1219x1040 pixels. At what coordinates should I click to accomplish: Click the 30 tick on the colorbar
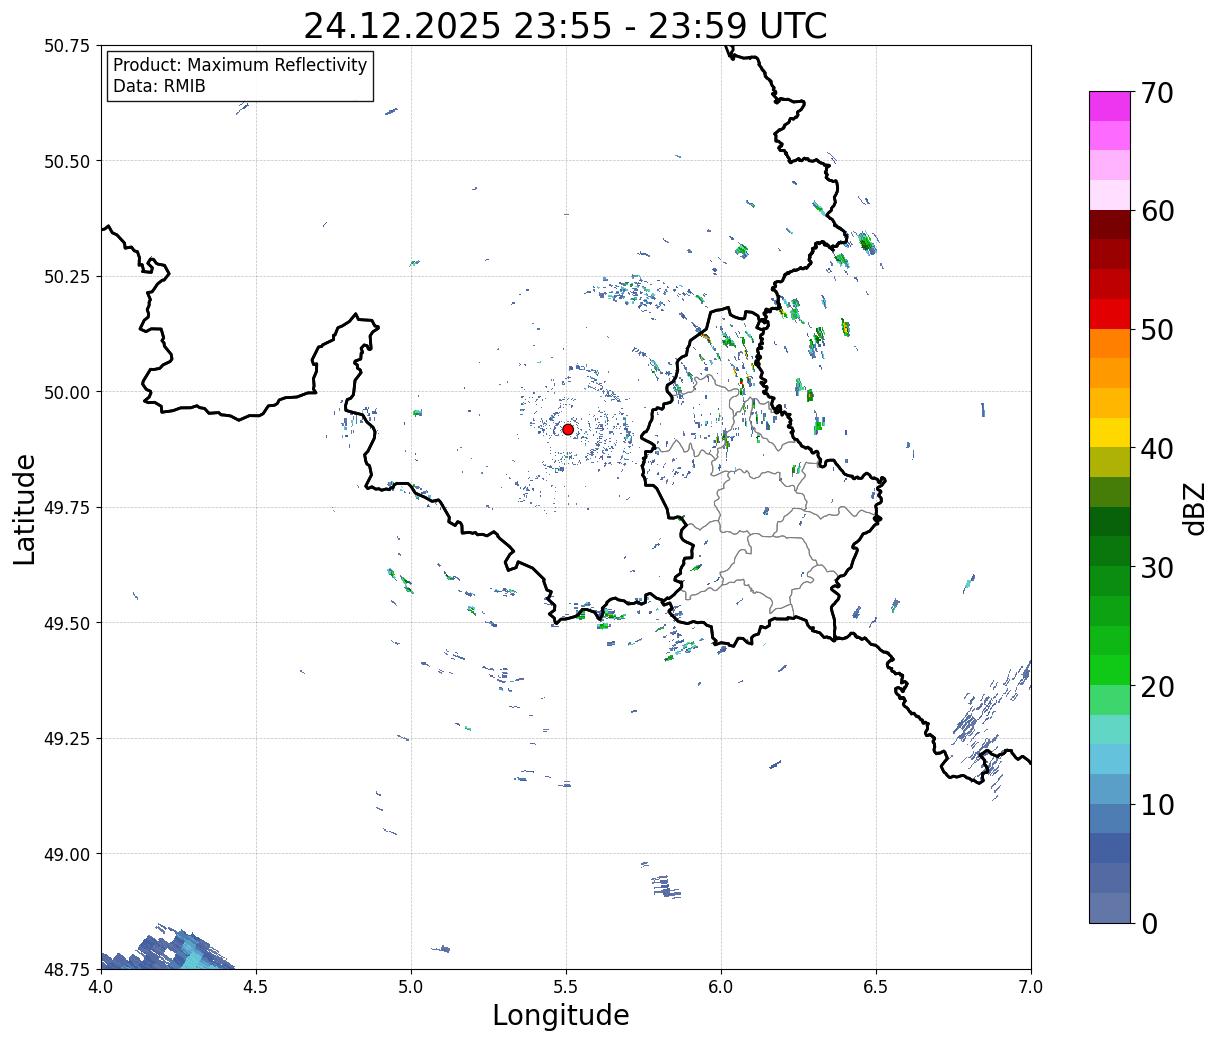pos(1157,567)
